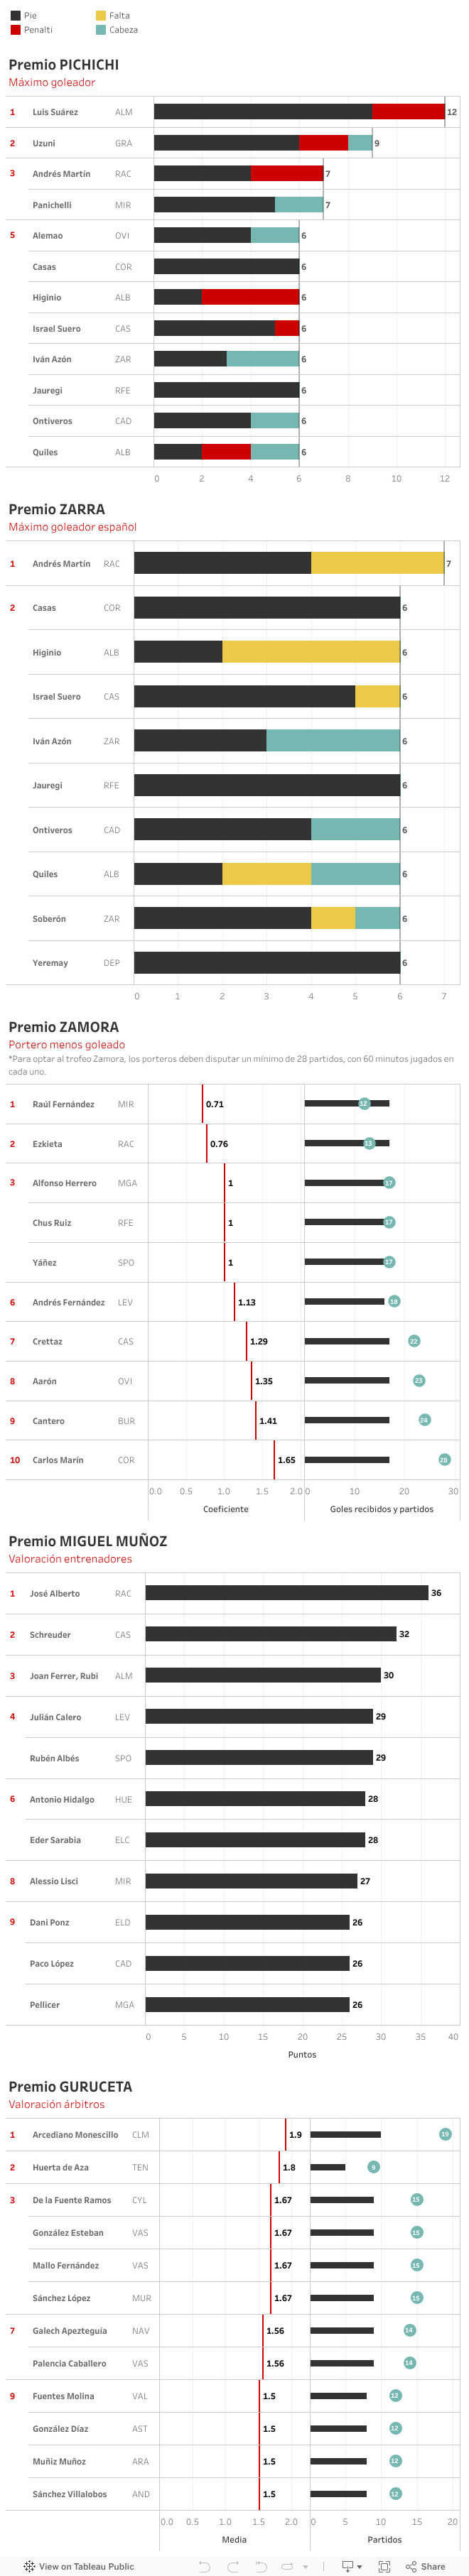Screen dimensions: 469x2576
Task: Click the Undo arrow in Tableau toolbar
Action: click(x=205, y=2566)
